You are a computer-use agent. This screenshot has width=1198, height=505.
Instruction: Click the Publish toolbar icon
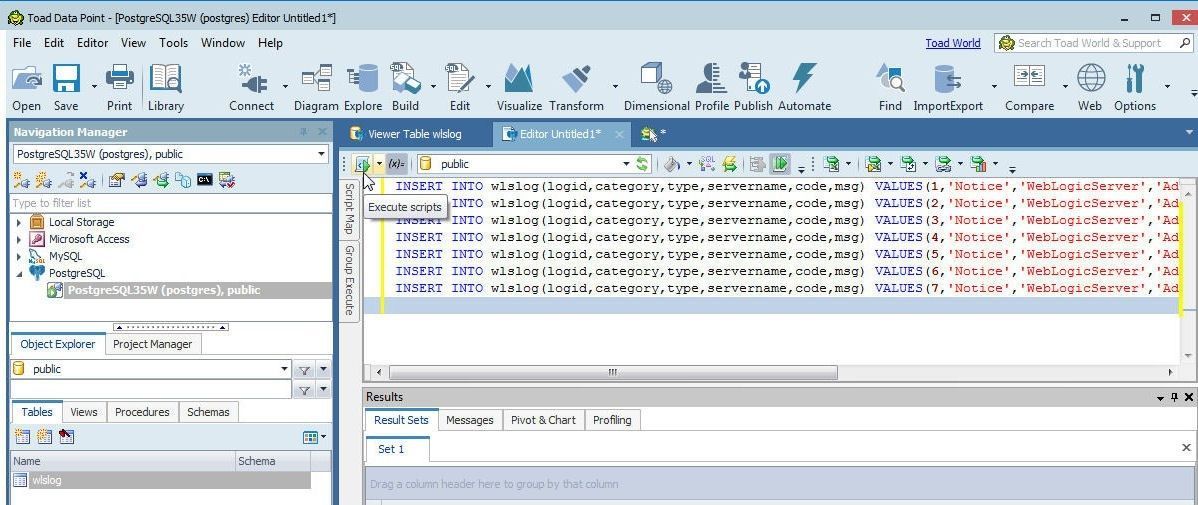[753, 88]
